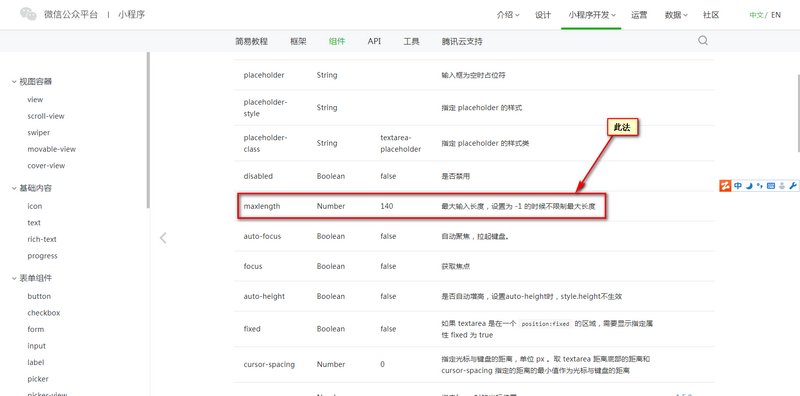Click the IME user account icon

point(782,186)
